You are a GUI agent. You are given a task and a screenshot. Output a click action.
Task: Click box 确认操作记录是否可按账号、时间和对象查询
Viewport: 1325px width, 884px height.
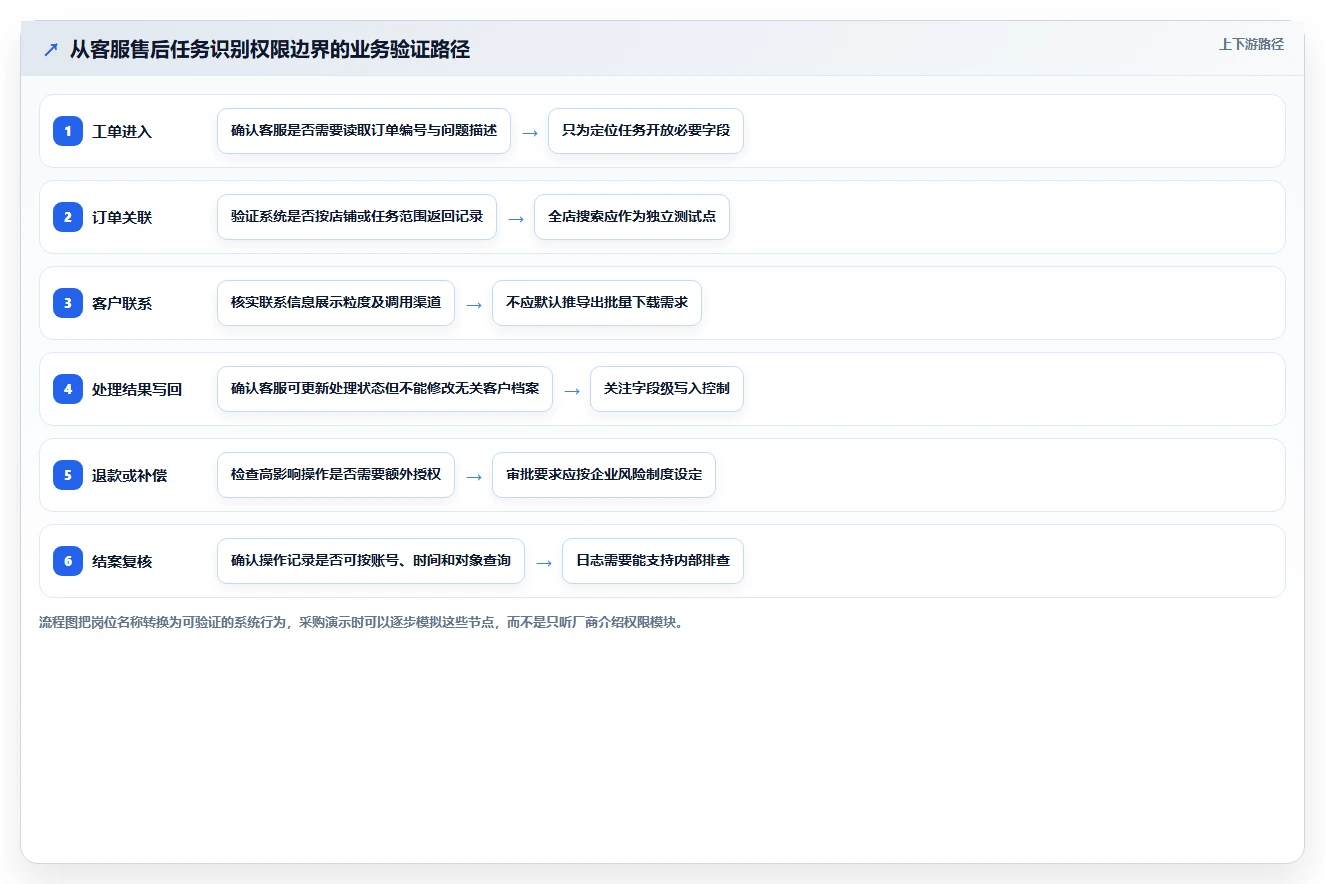click(x=371, y=561)
